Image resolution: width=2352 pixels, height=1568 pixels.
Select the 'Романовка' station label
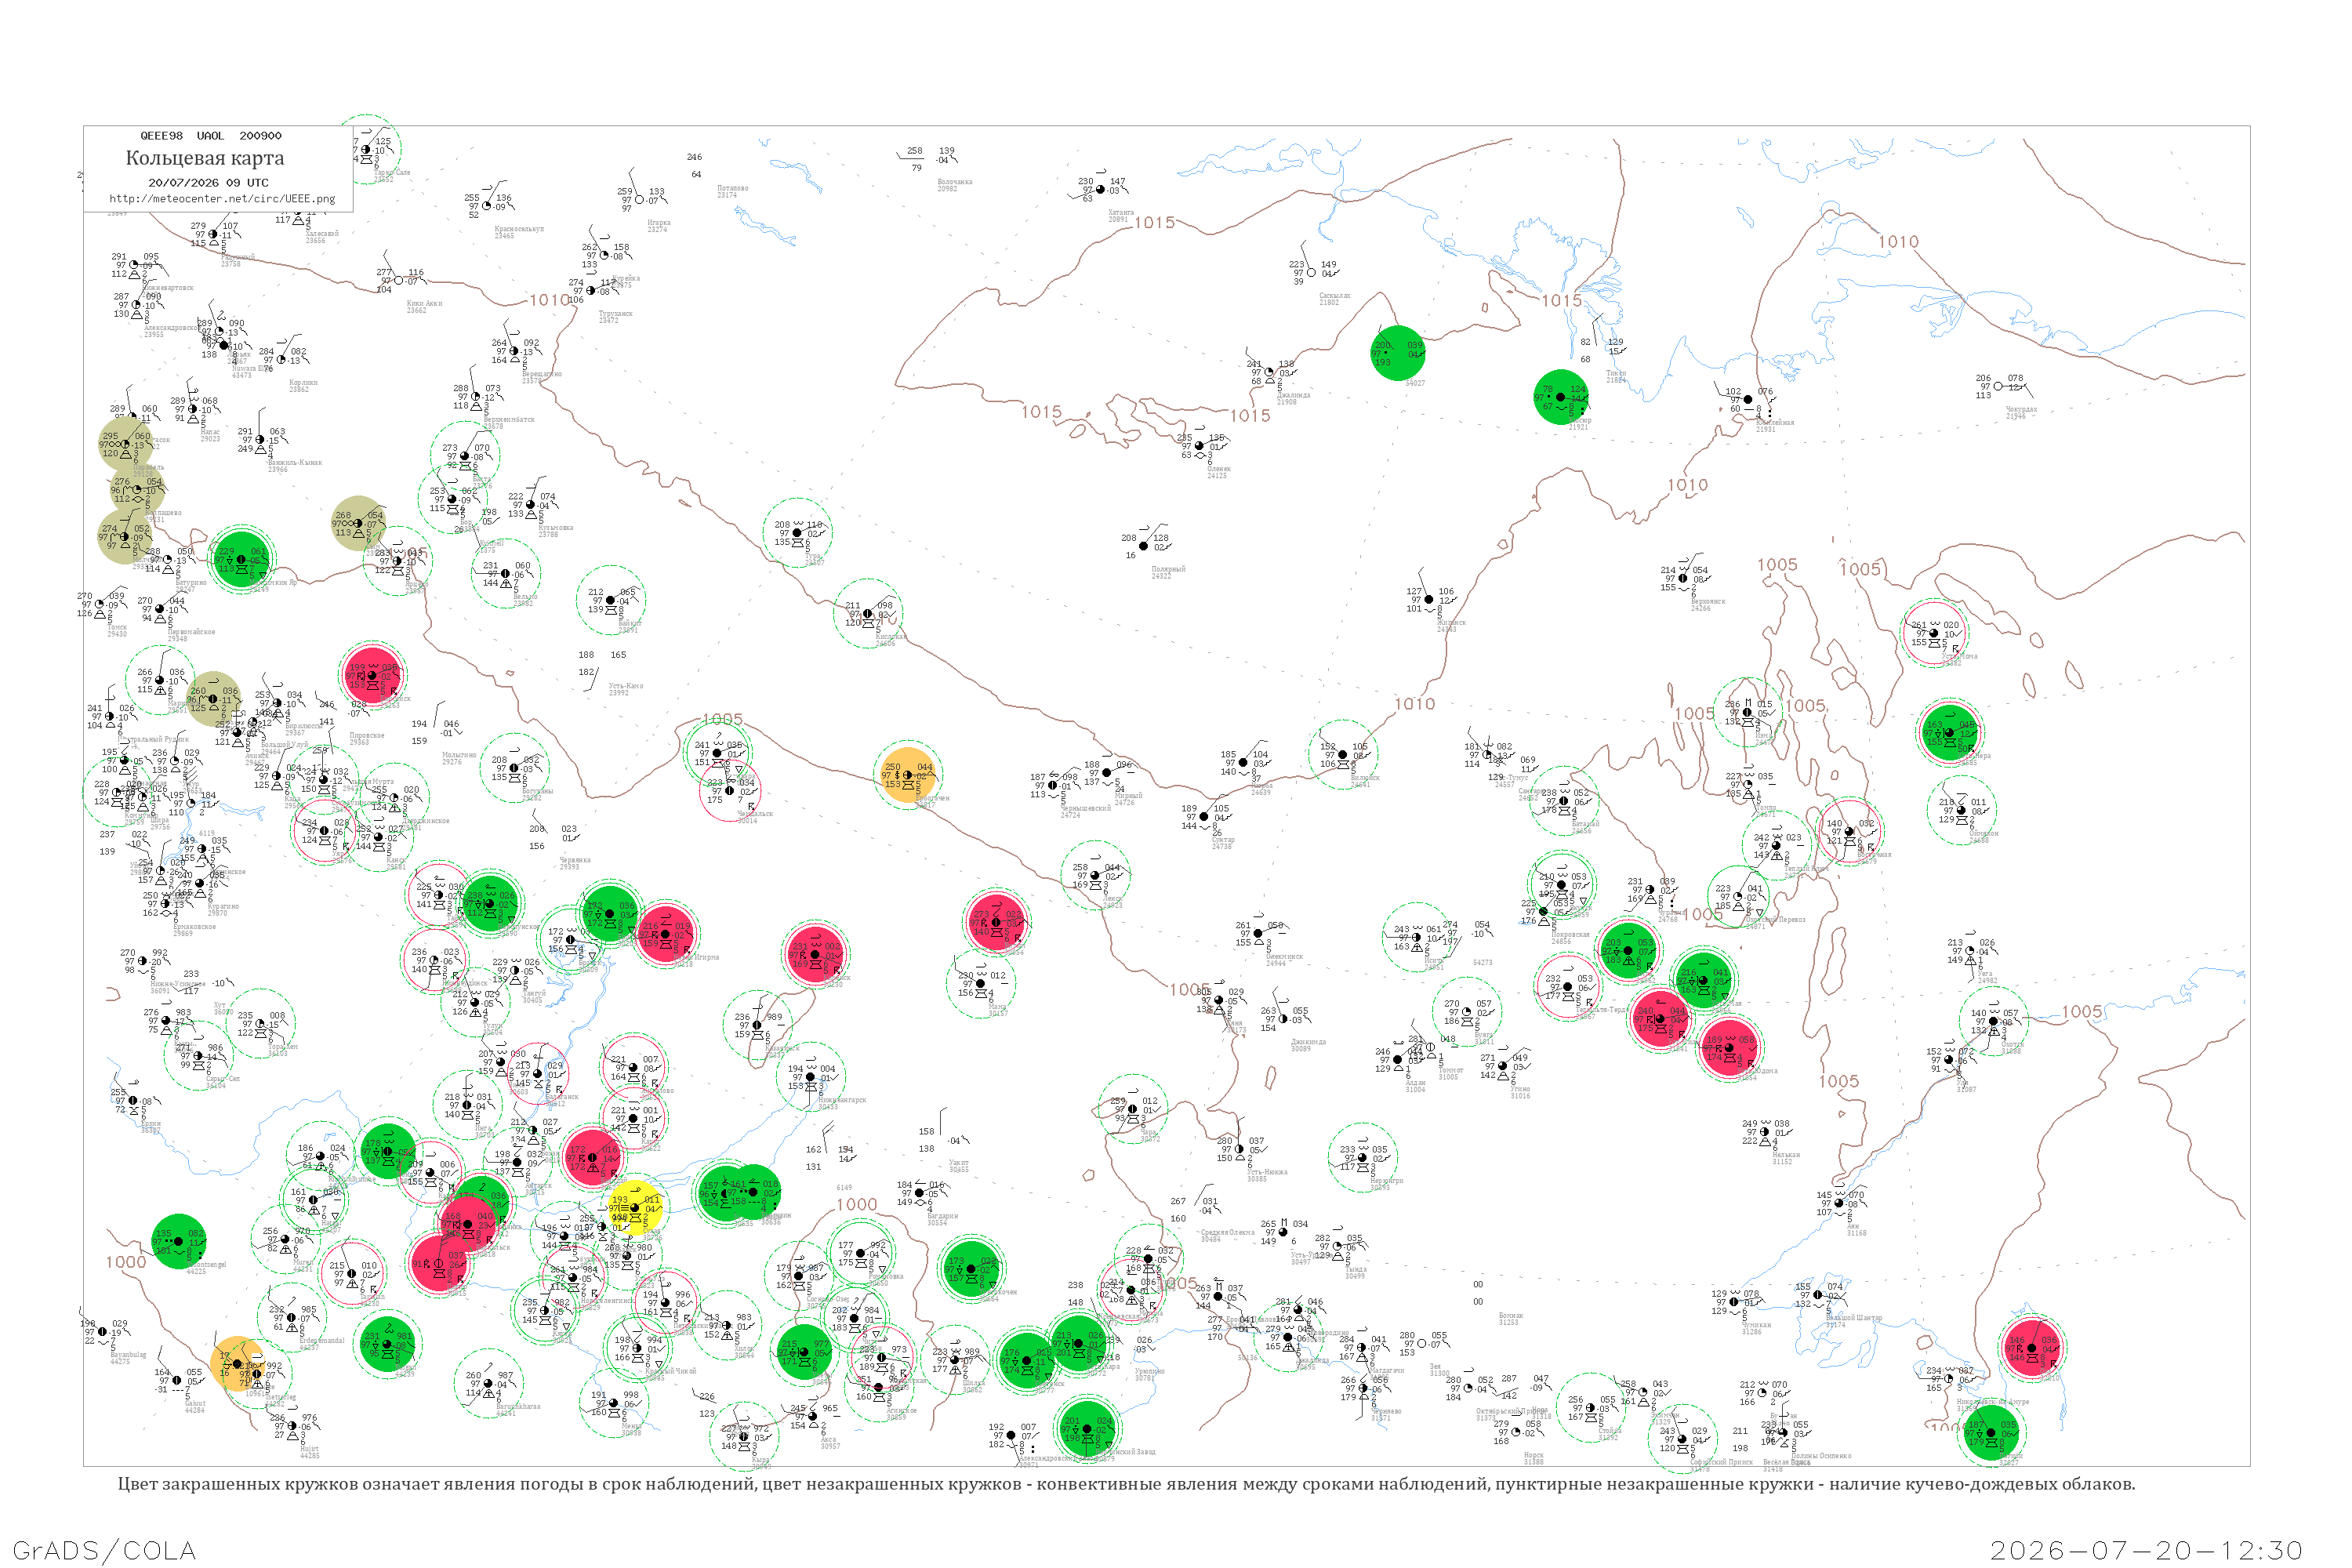886,1277
